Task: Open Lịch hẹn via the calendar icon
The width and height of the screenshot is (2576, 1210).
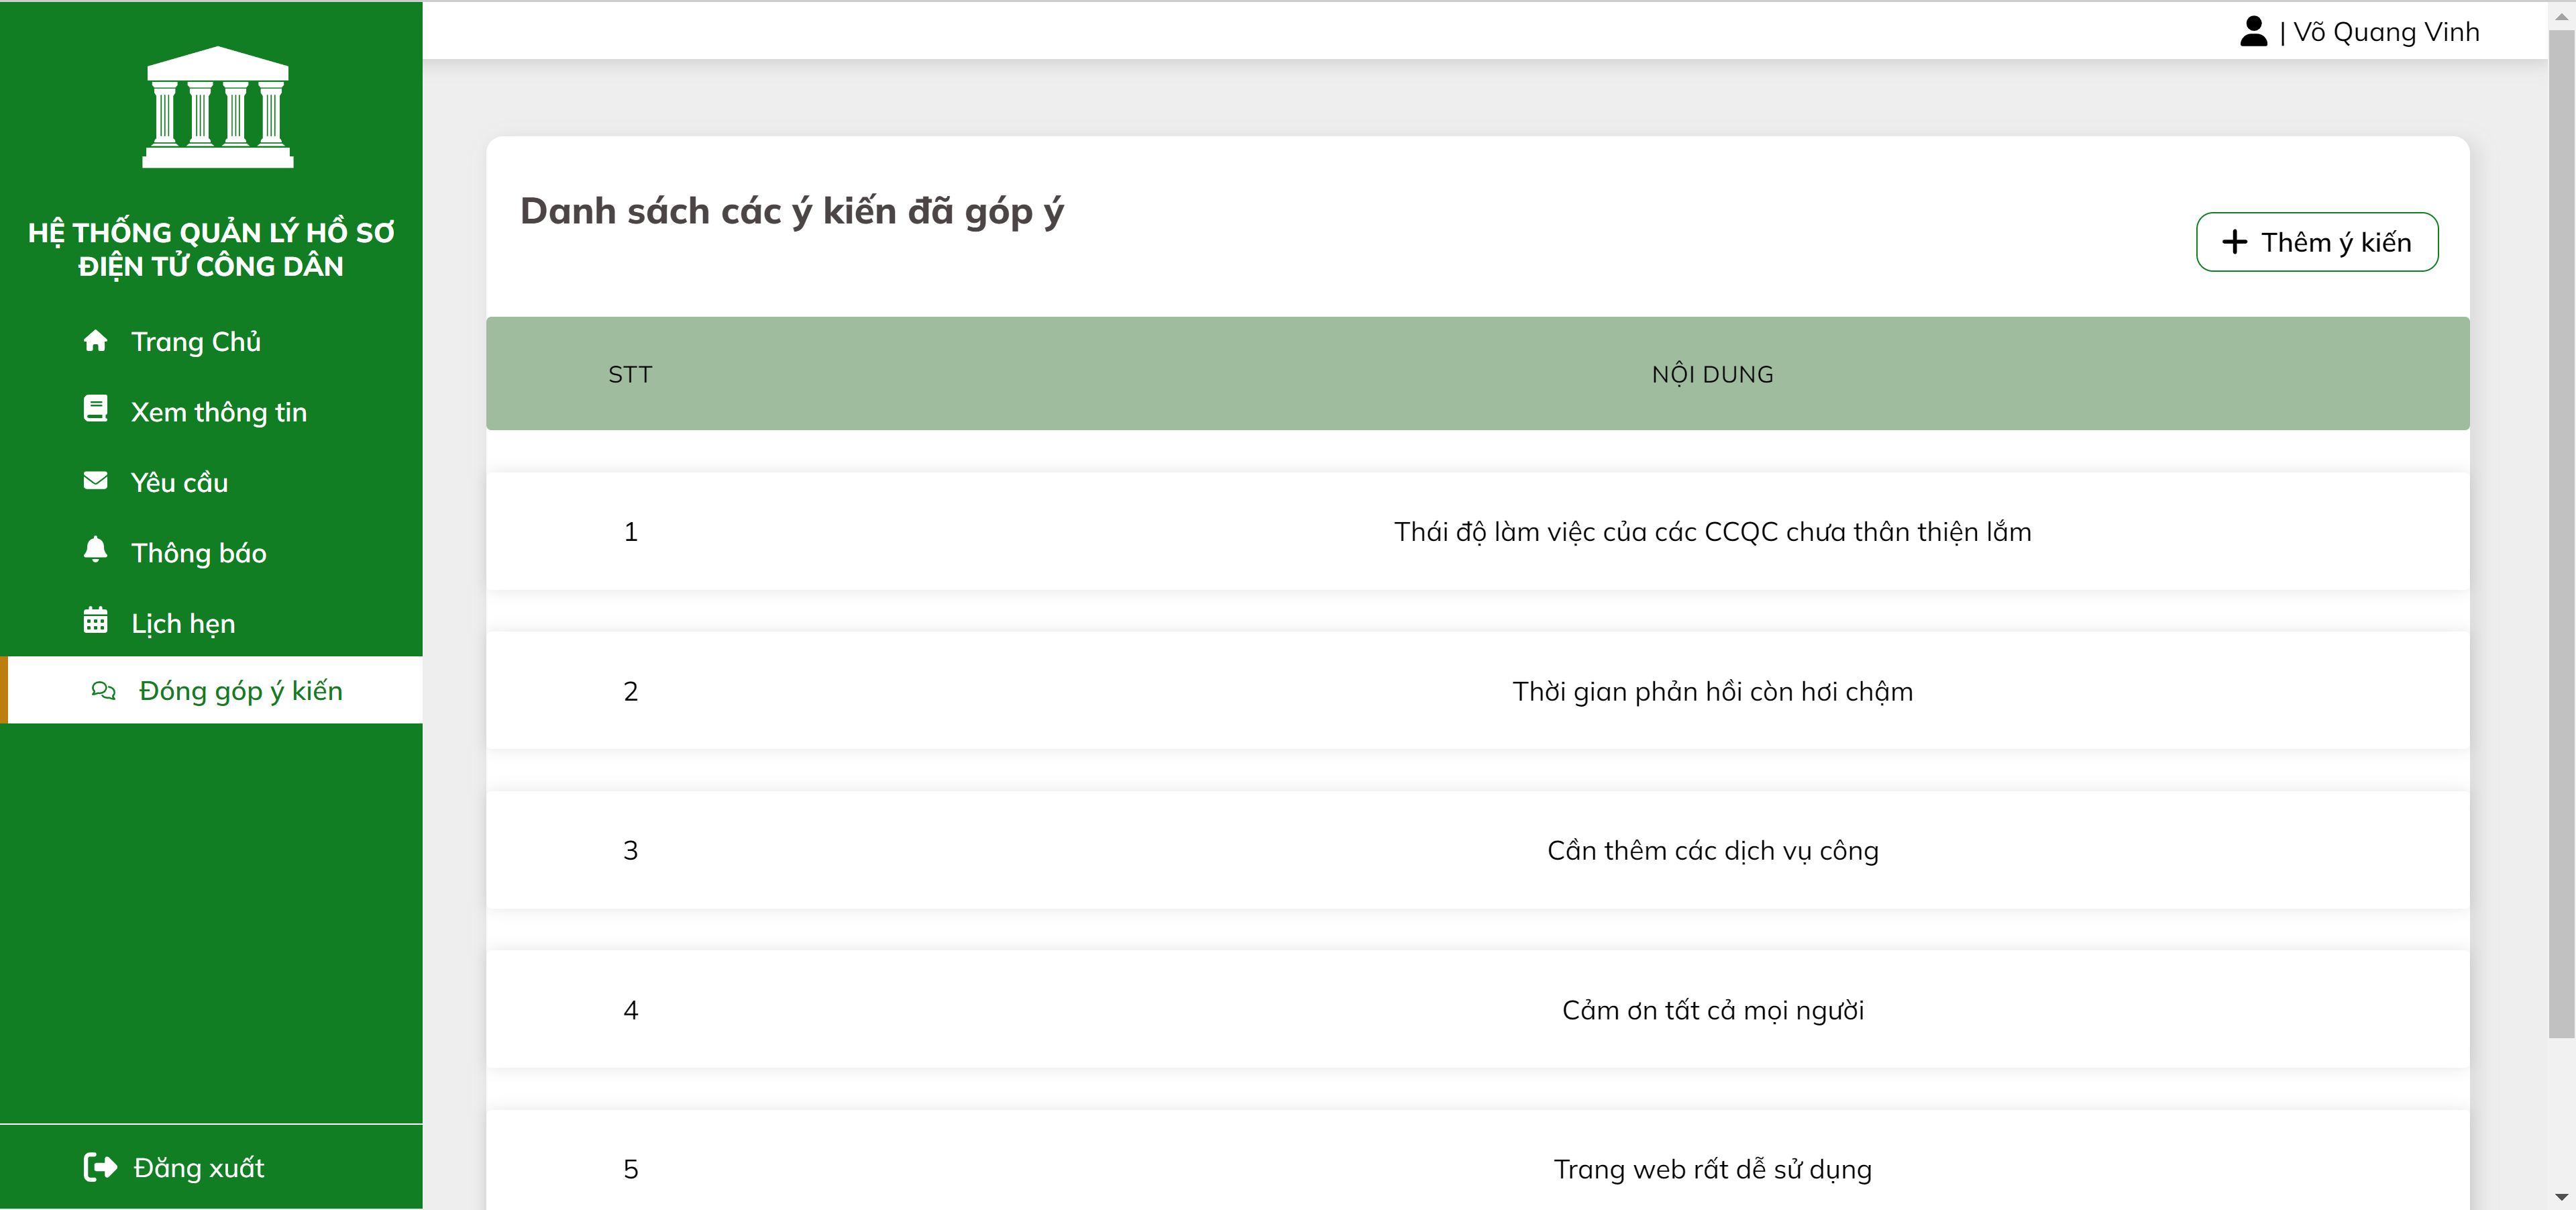Action: [95, 620]
